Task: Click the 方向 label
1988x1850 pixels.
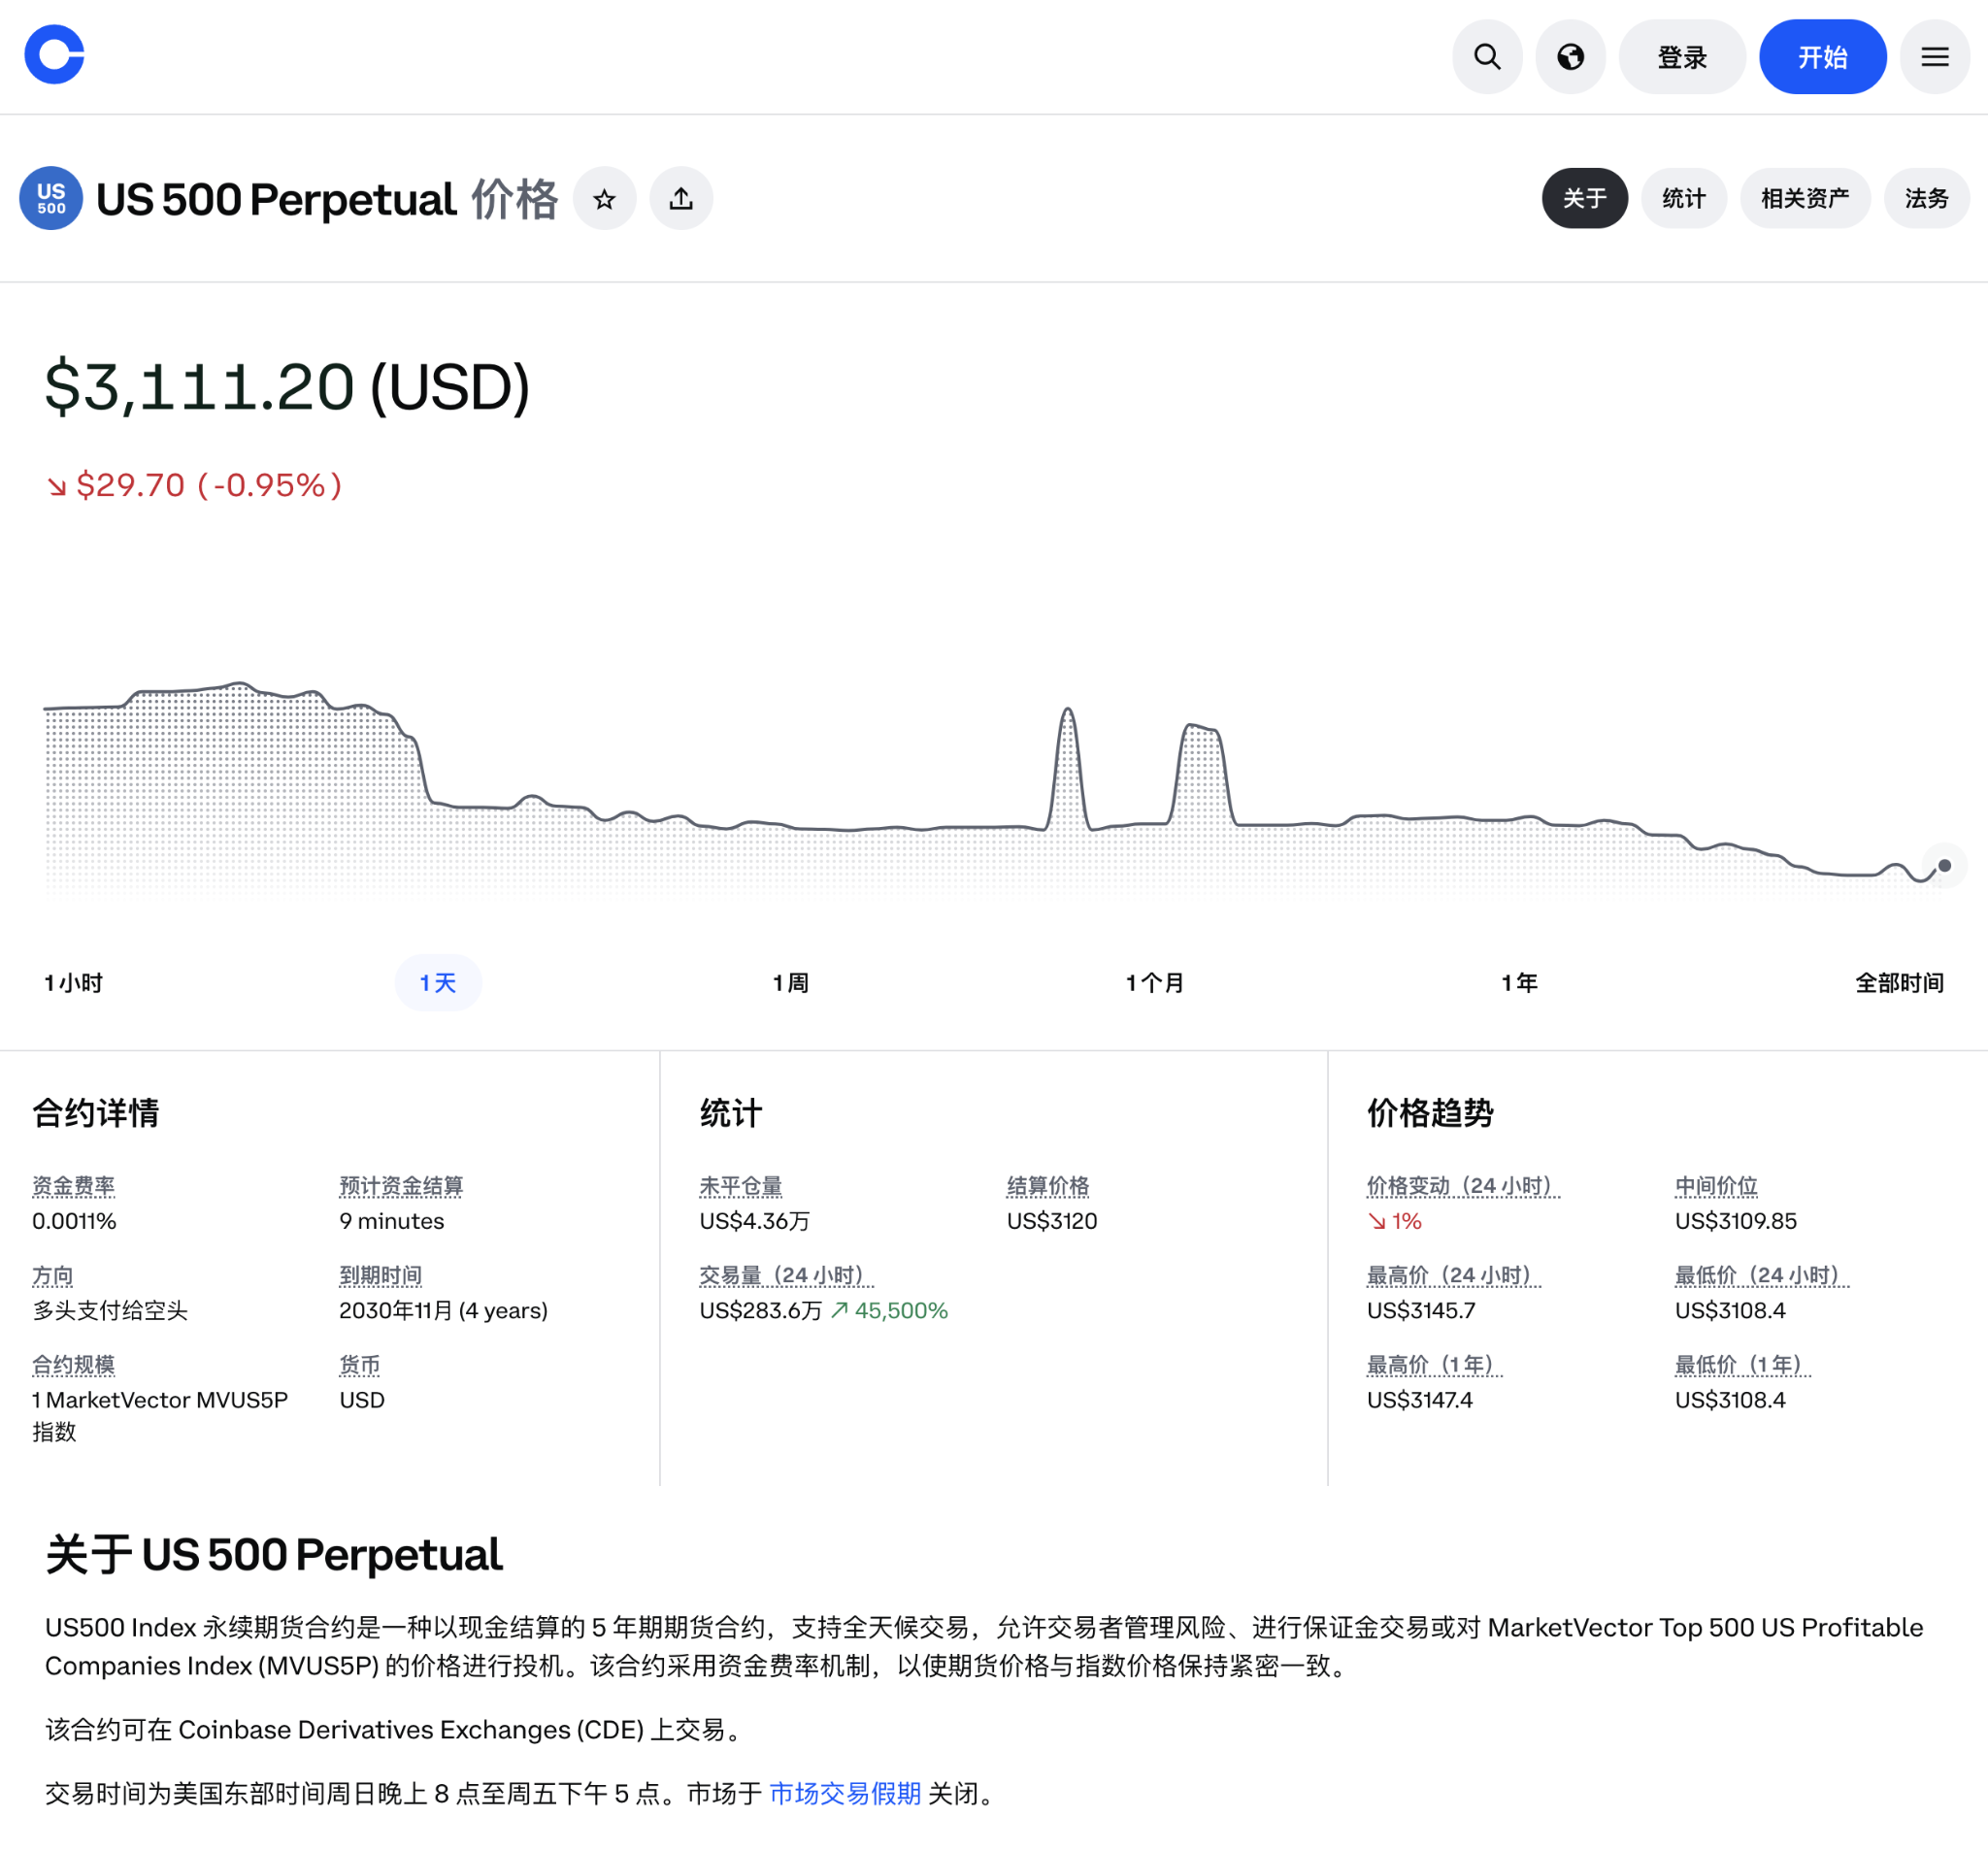Action: tap(52, 1276)
